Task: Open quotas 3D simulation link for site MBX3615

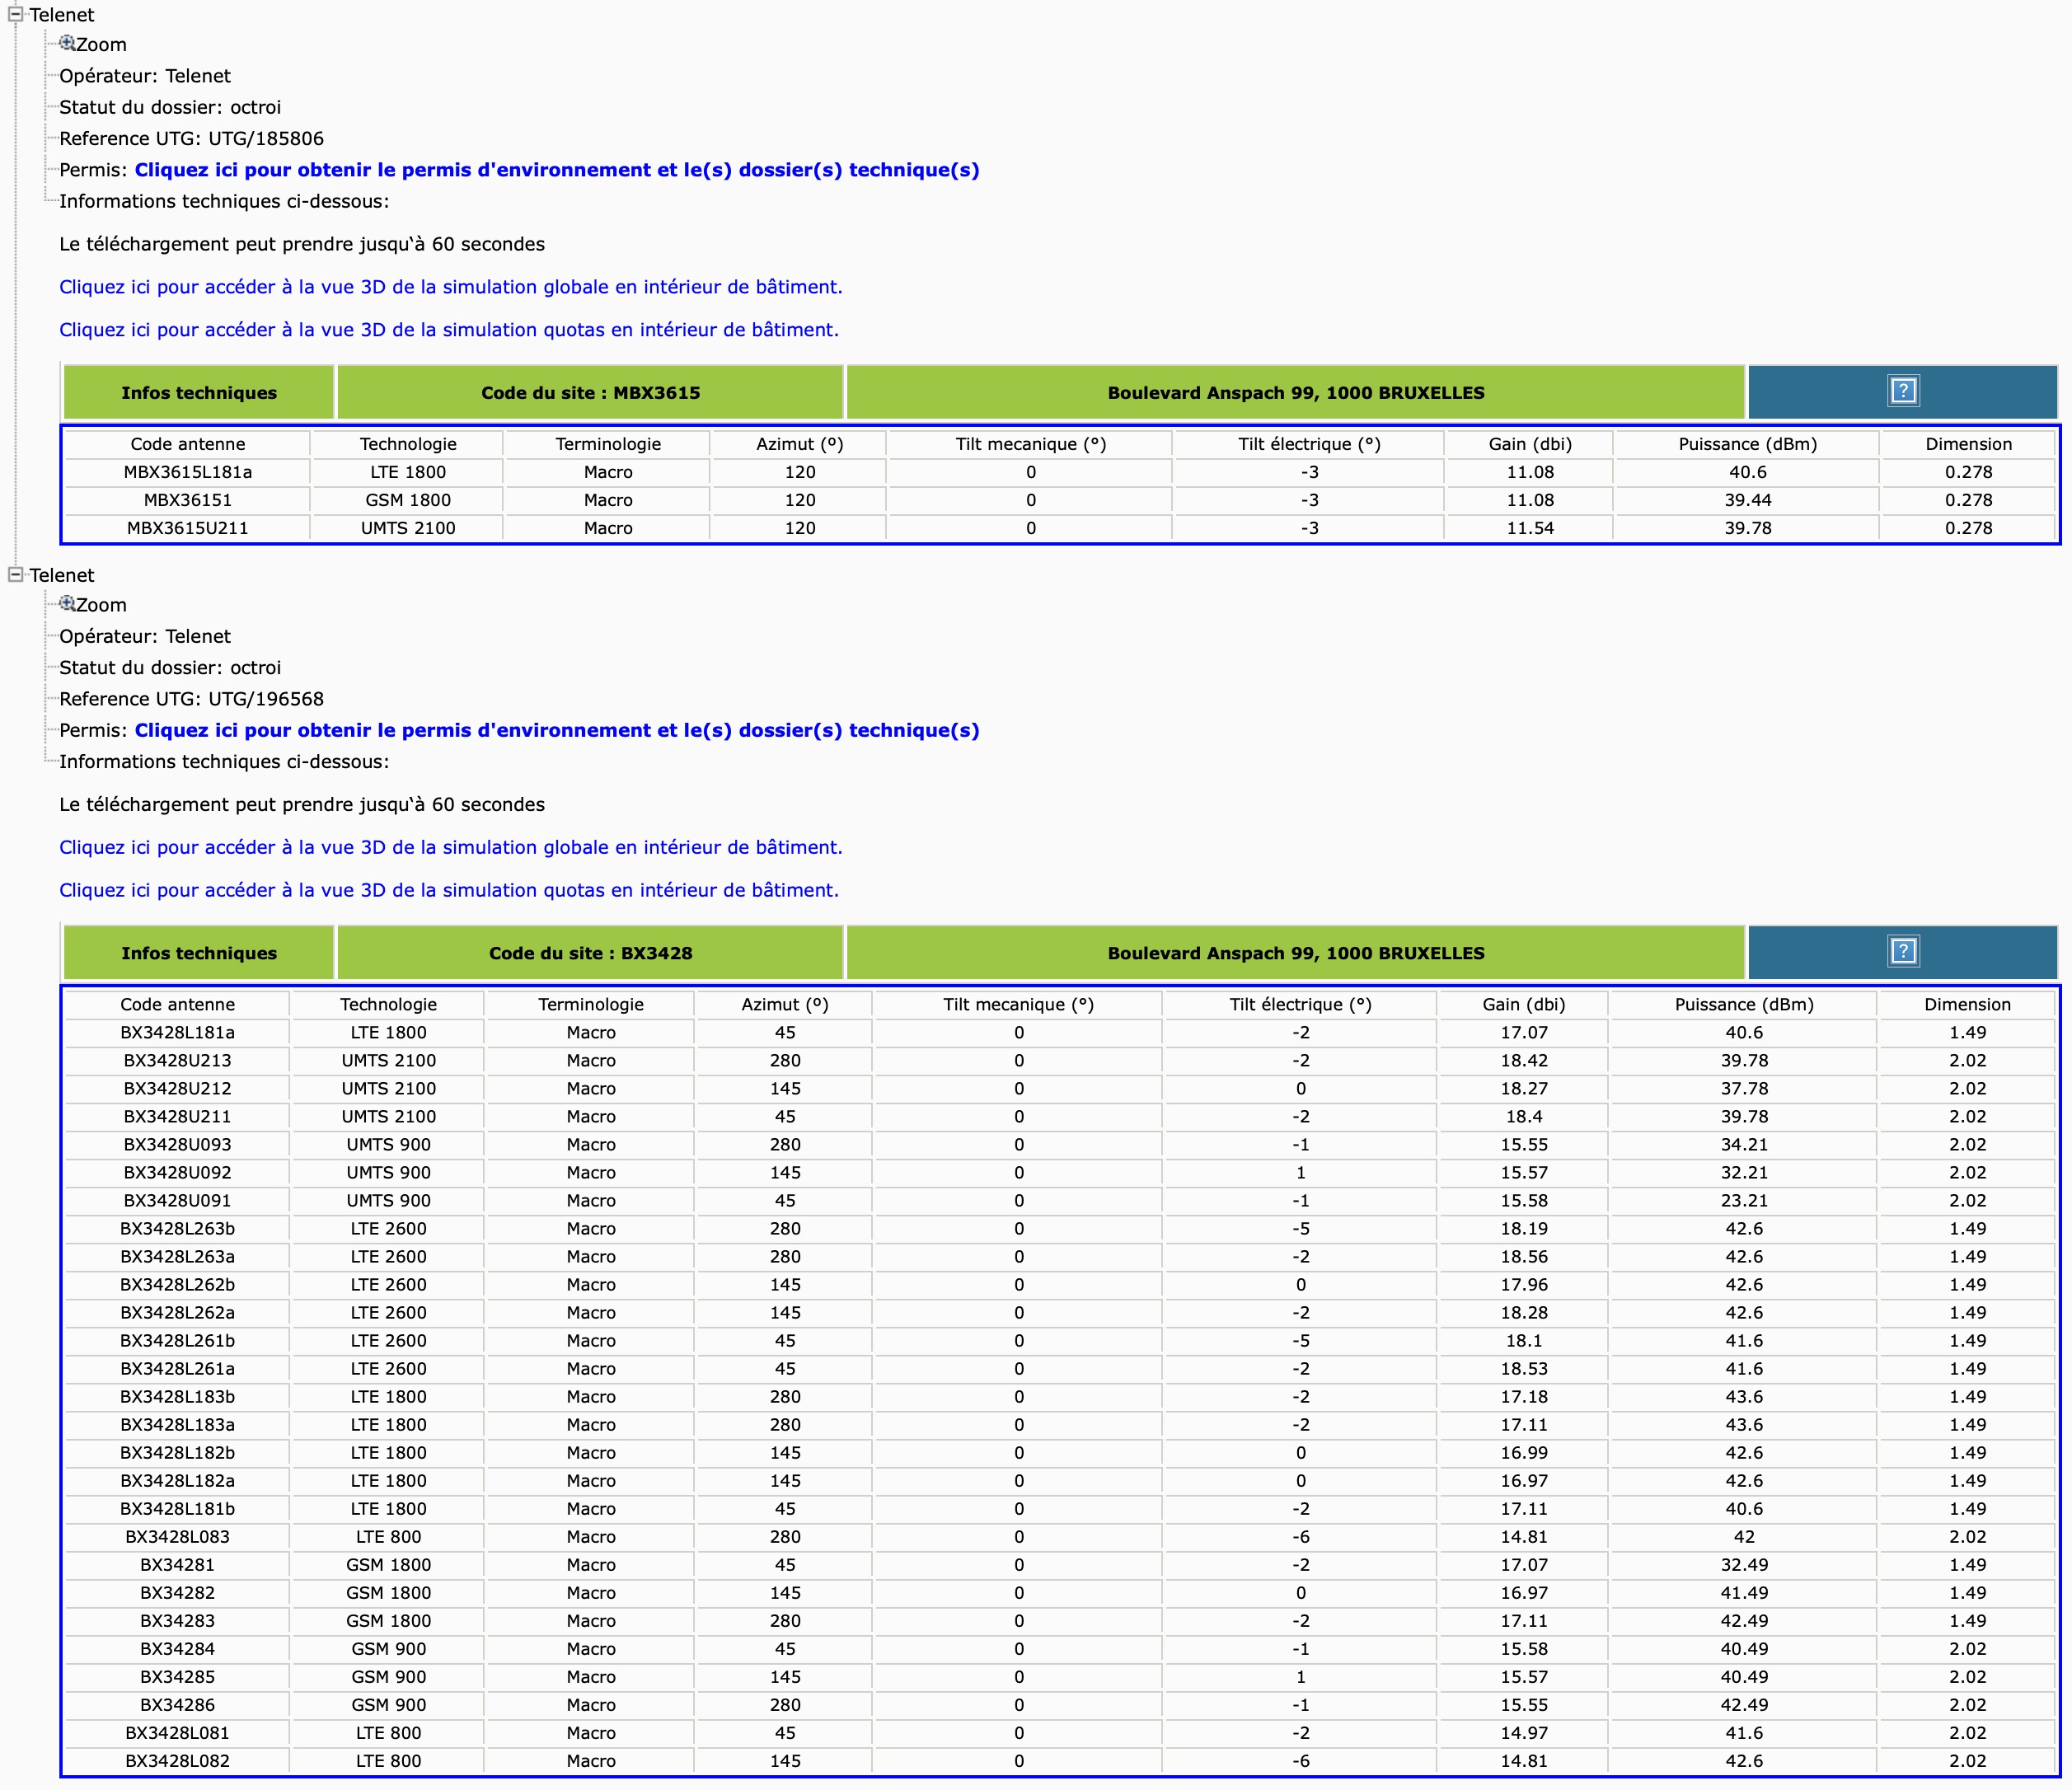Action: pyautogui.click(x=449, y=330)
